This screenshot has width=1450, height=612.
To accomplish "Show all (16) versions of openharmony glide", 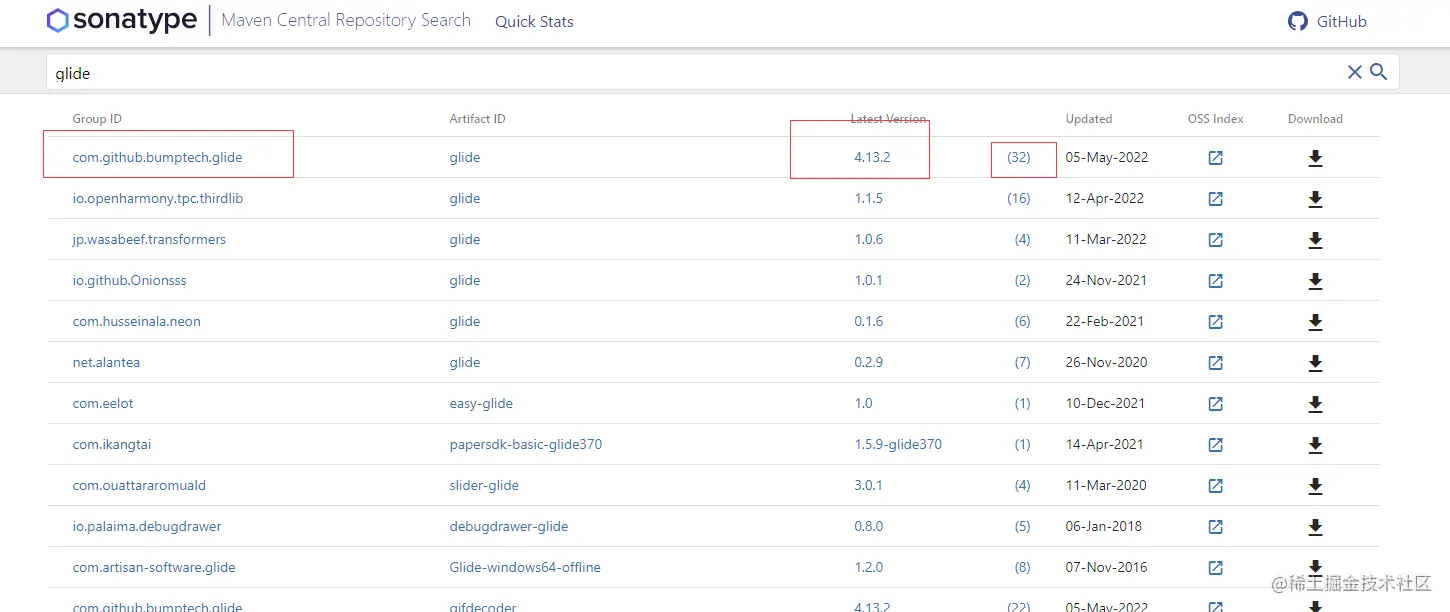I will tap(1019, 199).
